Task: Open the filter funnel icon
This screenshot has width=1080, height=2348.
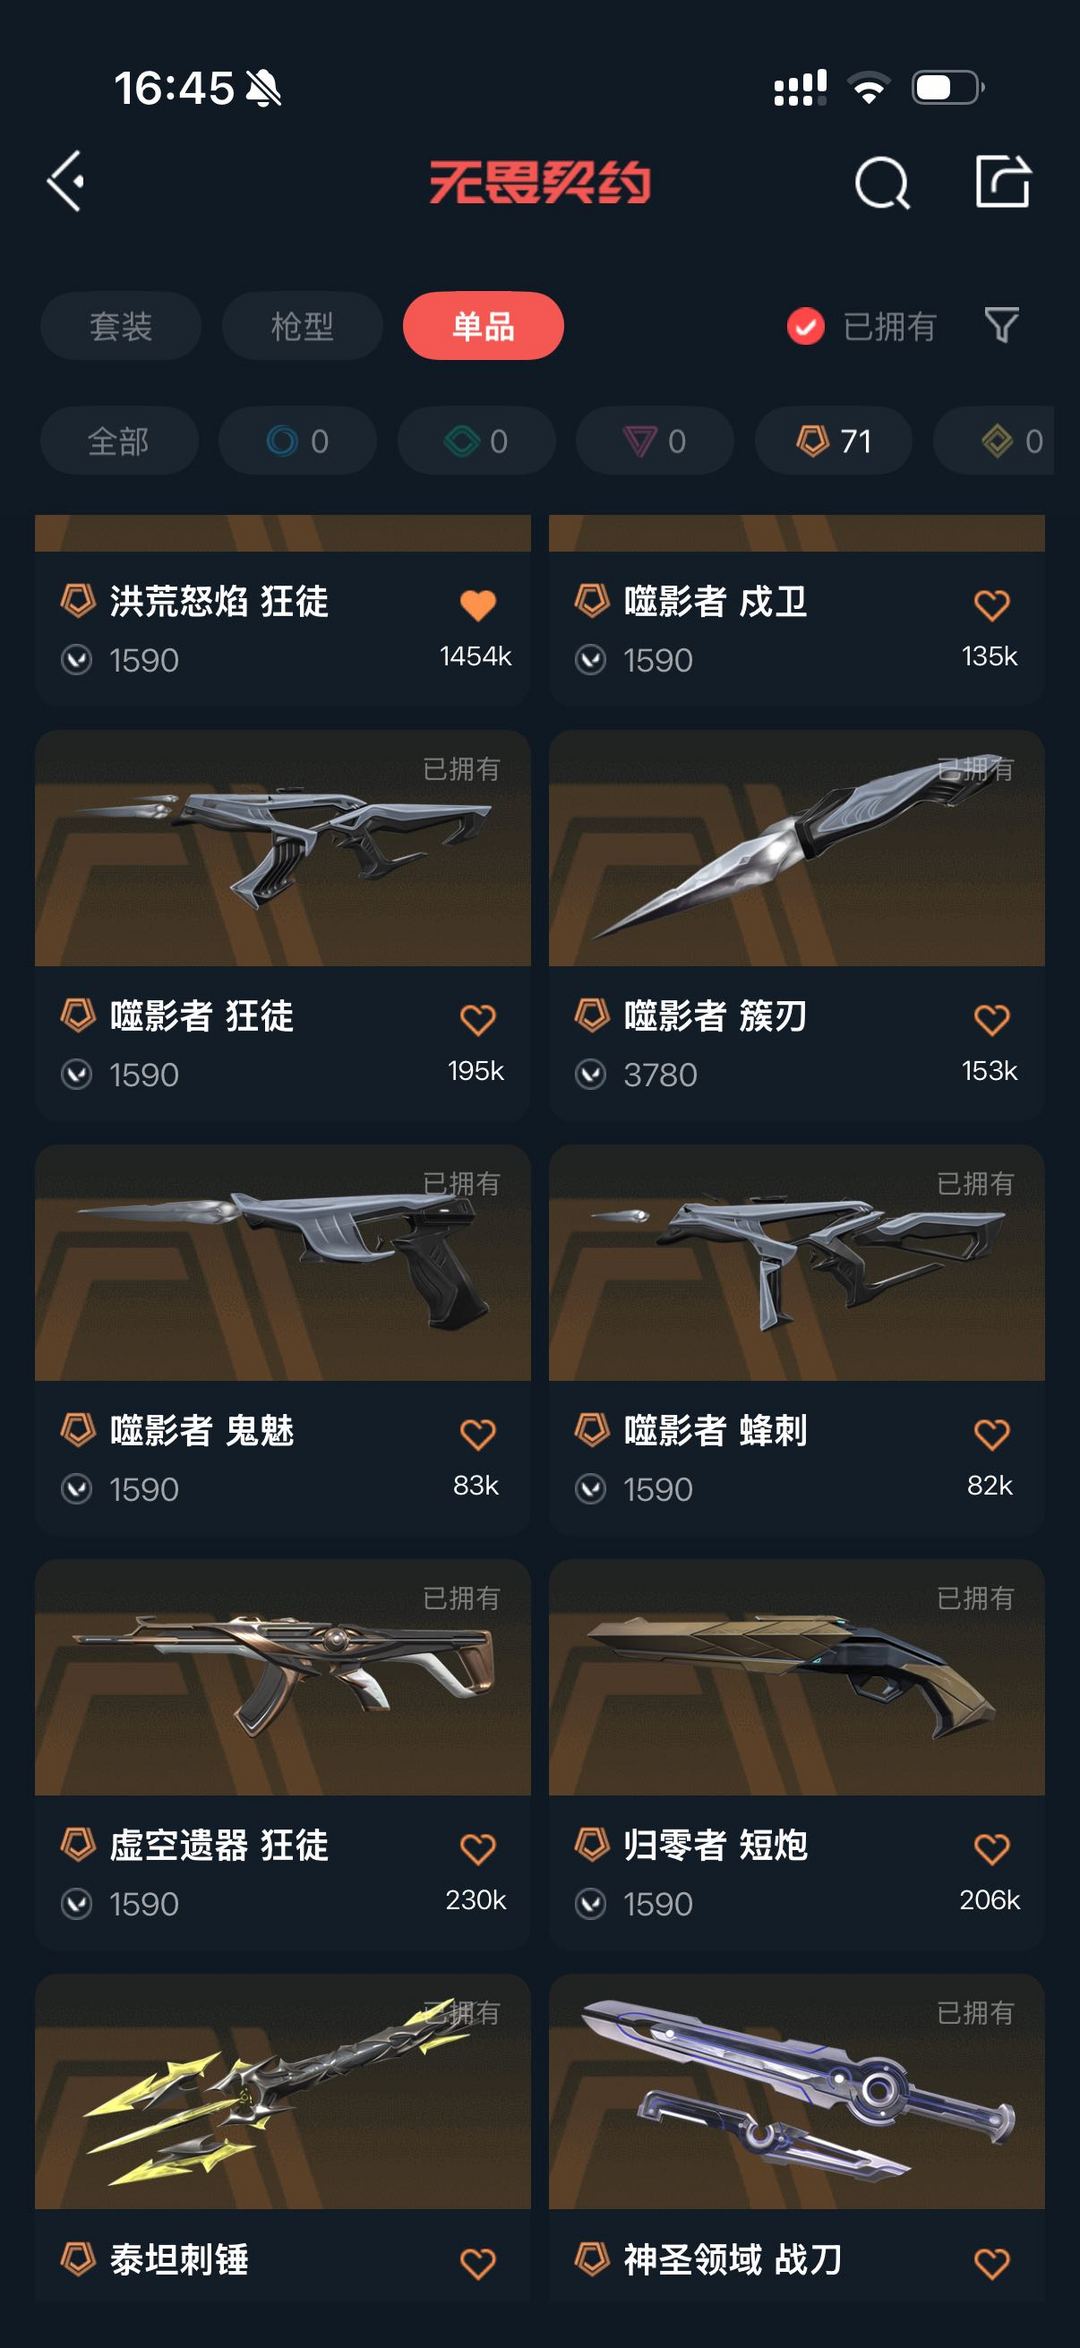Action: coord(1002,325)
